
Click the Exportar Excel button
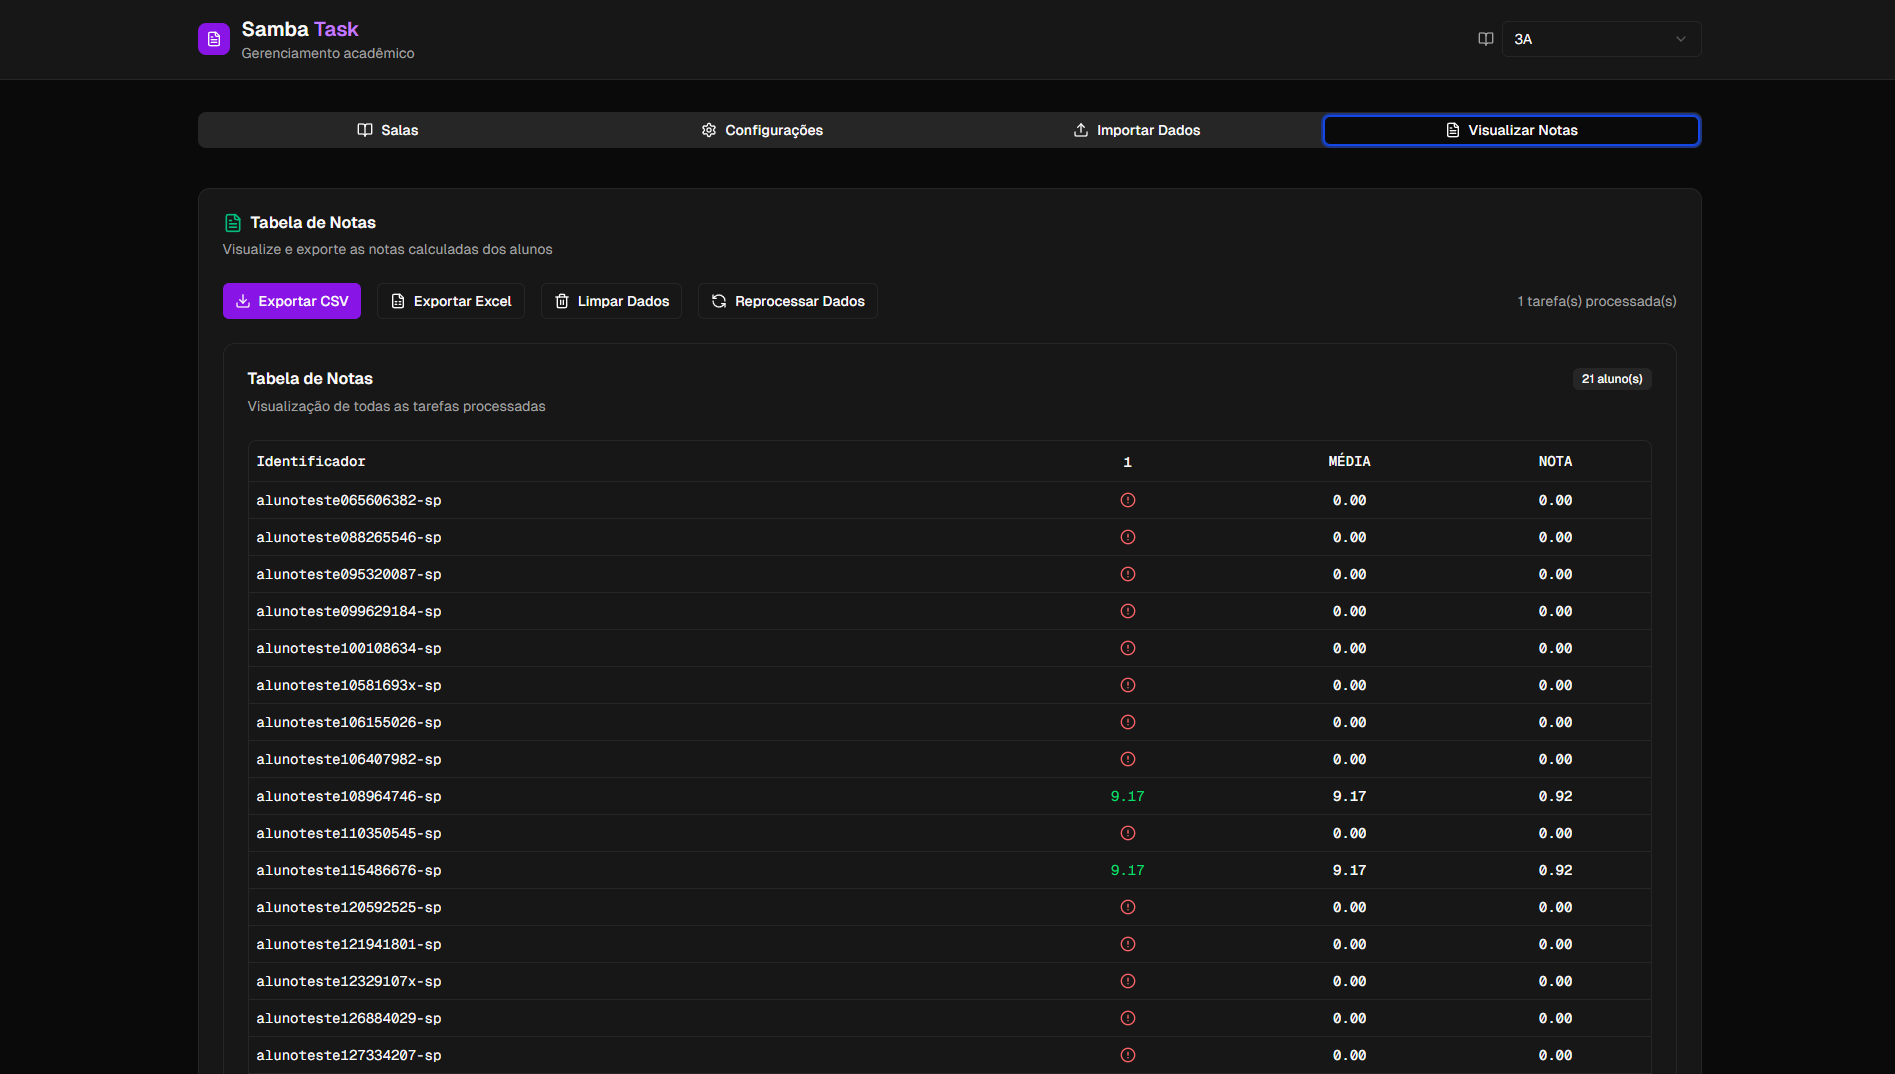(x=450, y=301)
